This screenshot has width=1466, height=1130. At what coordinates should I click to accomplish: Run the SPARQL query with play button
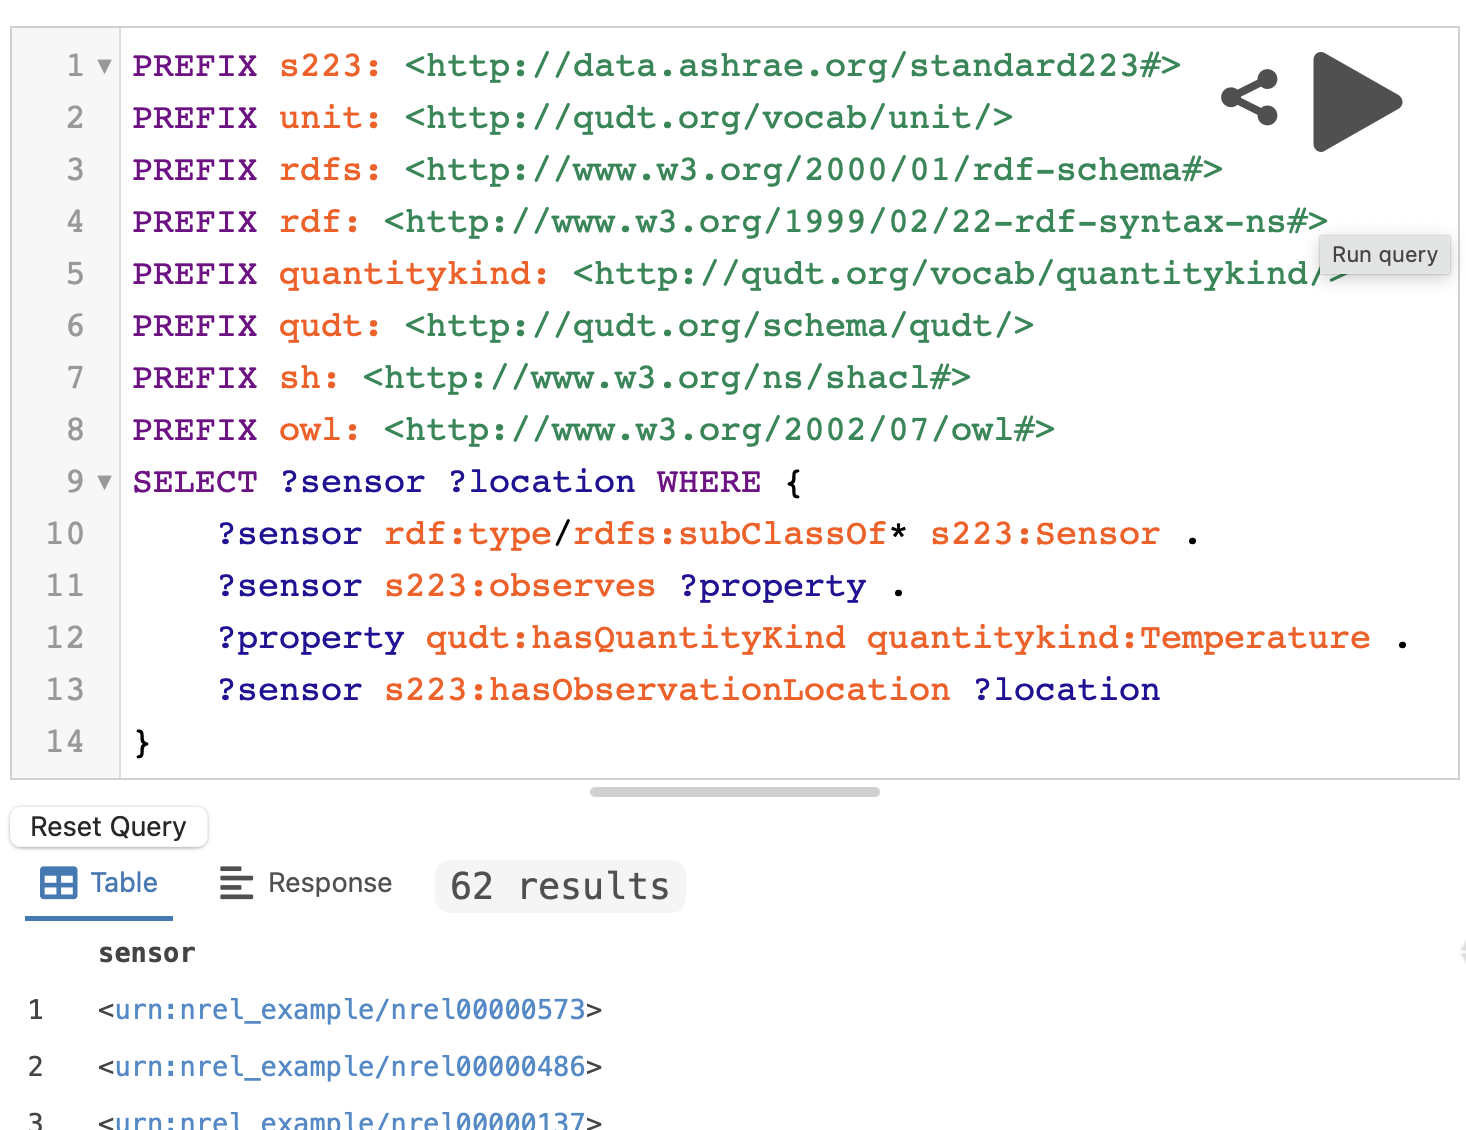tap(1355, 102)
